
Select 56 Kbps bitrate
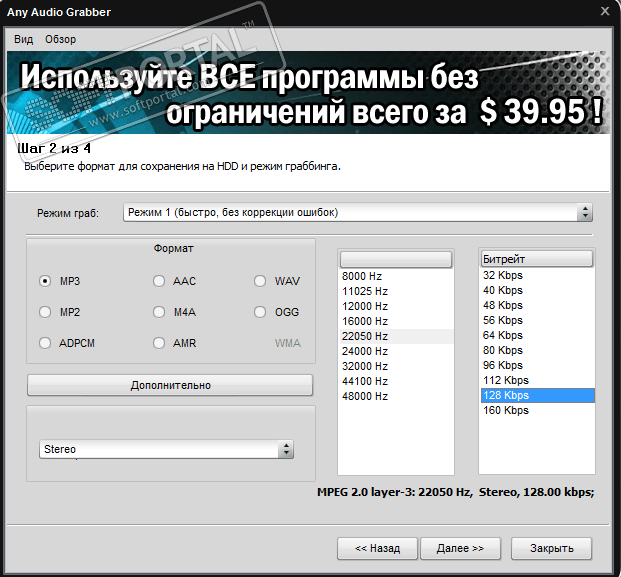537,320
